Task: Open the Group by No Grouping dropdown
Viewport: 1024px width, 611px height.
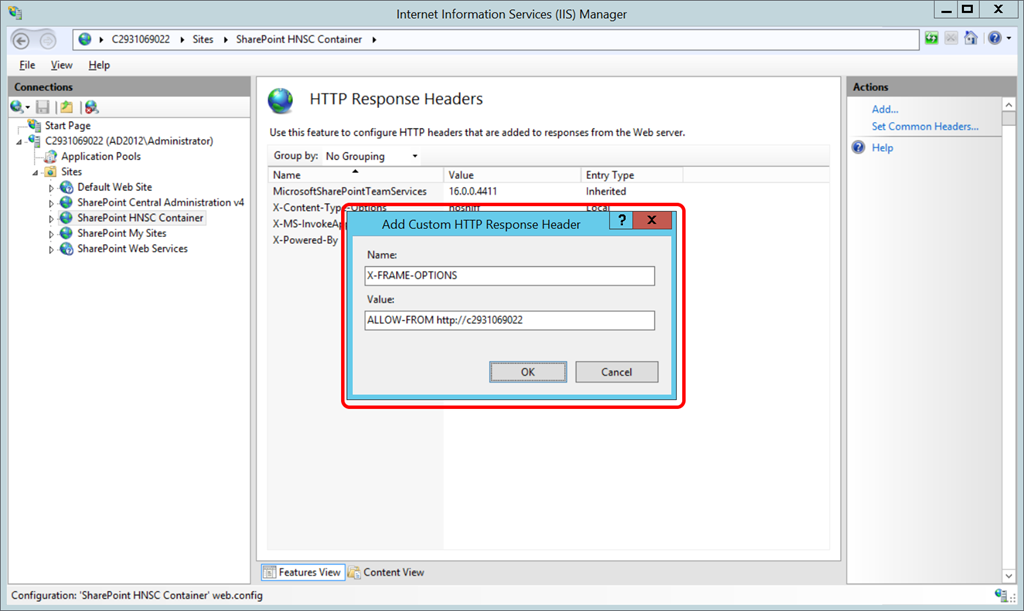Action: coord(371,156)
